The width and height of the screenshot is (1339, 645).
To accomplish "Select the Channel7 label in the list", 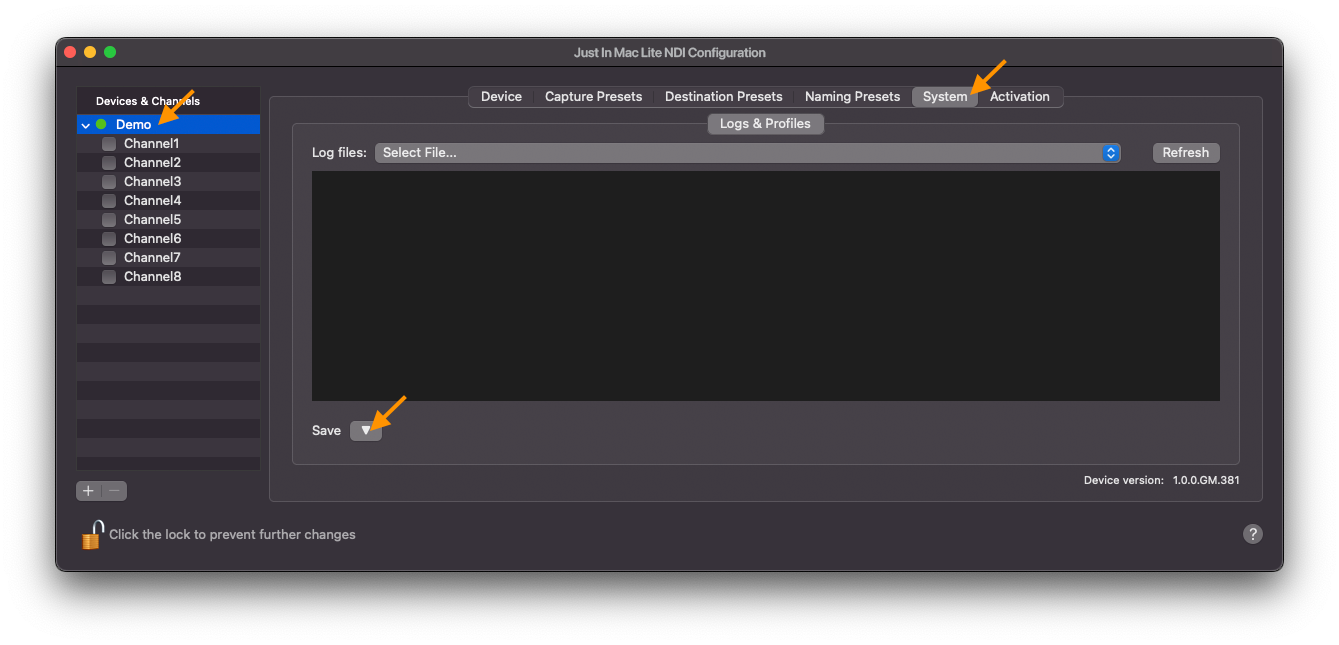I will point(152,258).
